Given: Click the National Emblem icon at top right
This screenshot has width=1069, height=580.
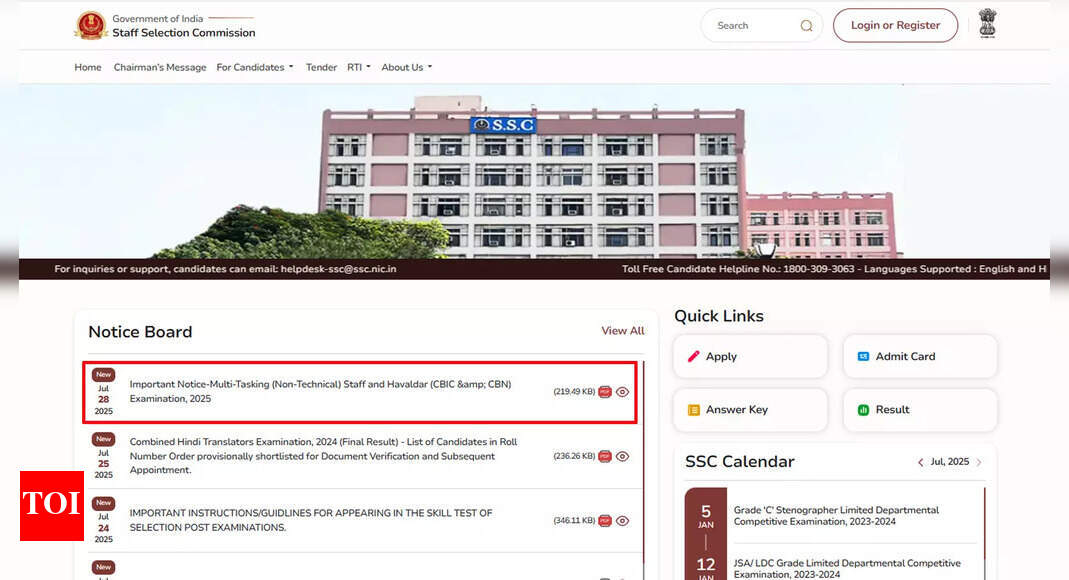Looking at the screenshot, I should (x=988, y=24).
